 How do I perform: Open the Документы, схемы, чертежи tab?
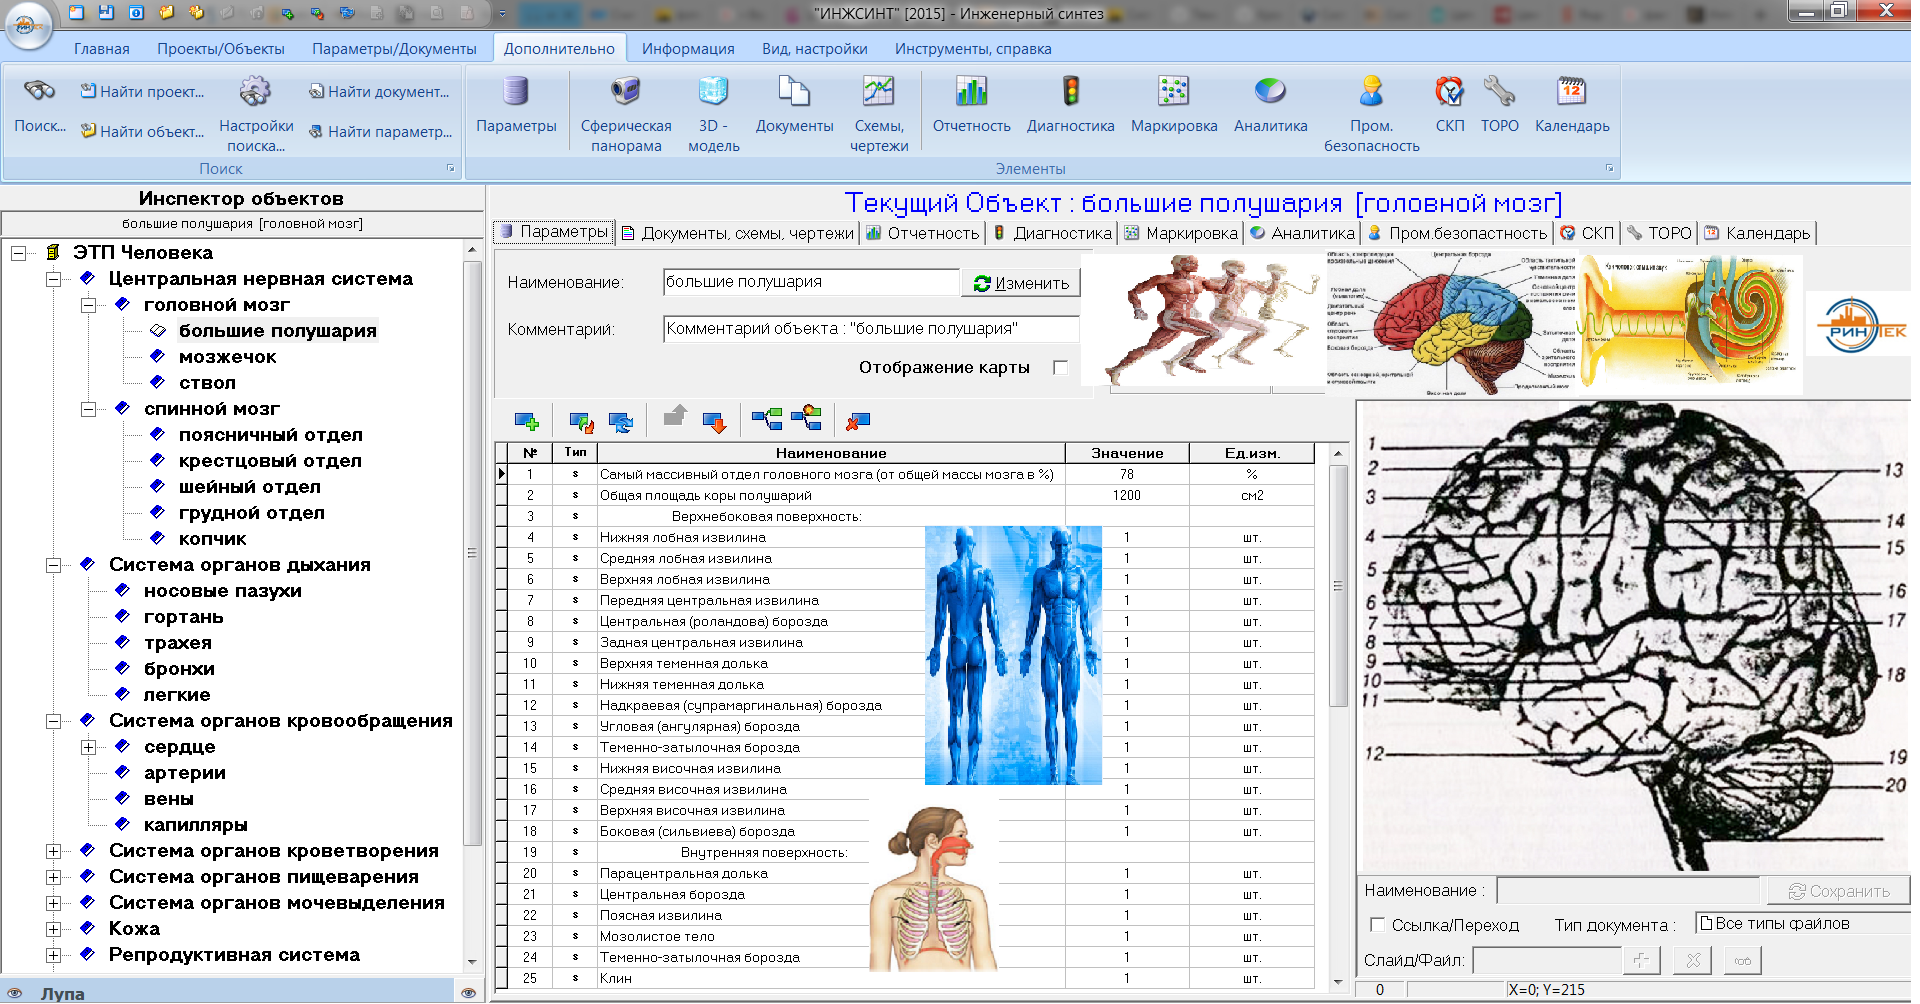[738, 233]
